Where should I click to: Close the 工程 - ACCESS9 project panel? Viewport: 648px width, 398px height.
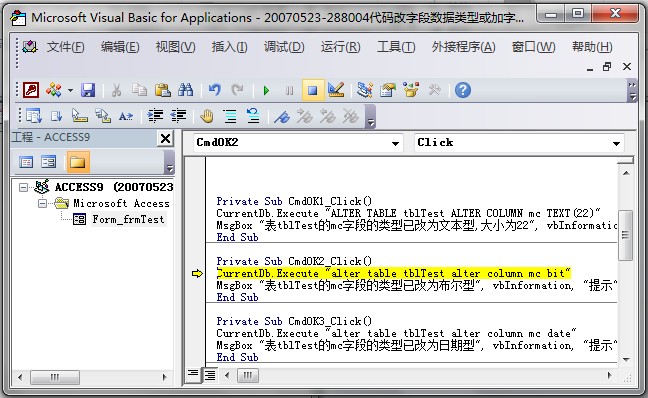(x=165, y=138)
